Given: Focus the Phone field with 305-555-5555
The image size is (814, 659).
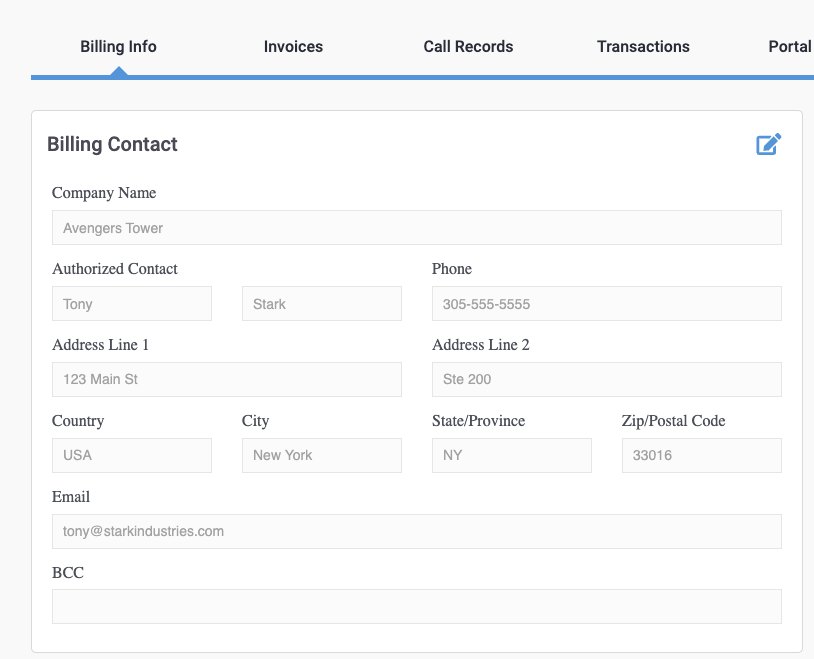Looking at the screenshot, I should coord(607,303).
